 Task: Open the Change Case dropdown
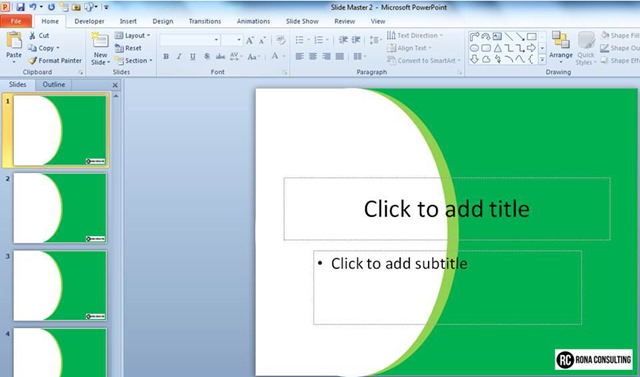[x=253, y=57]
